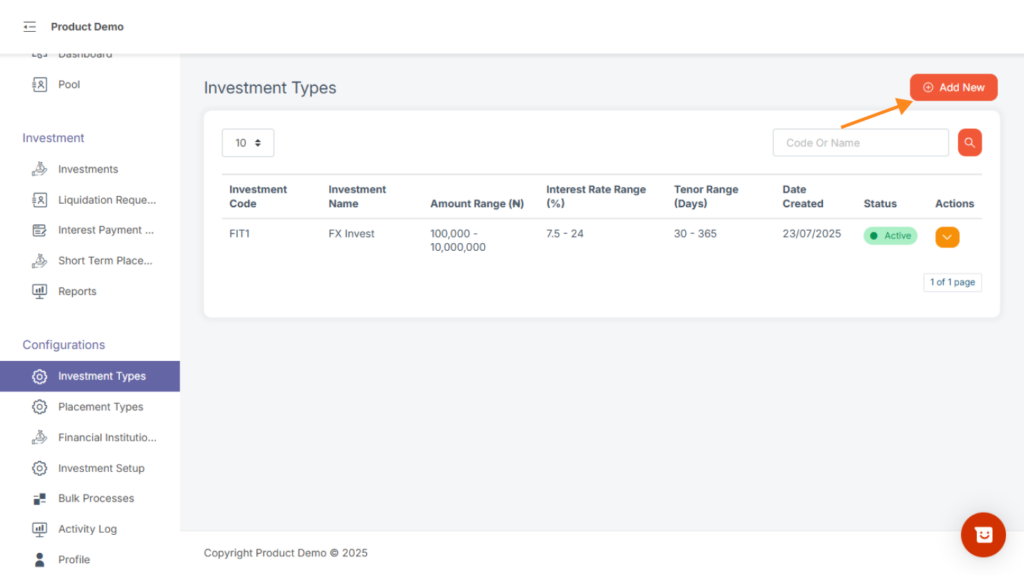The width and height of the screenshot is (1024, 575).
Task: Go to Investment Setup menu item
Action: [x=101, y=468]
